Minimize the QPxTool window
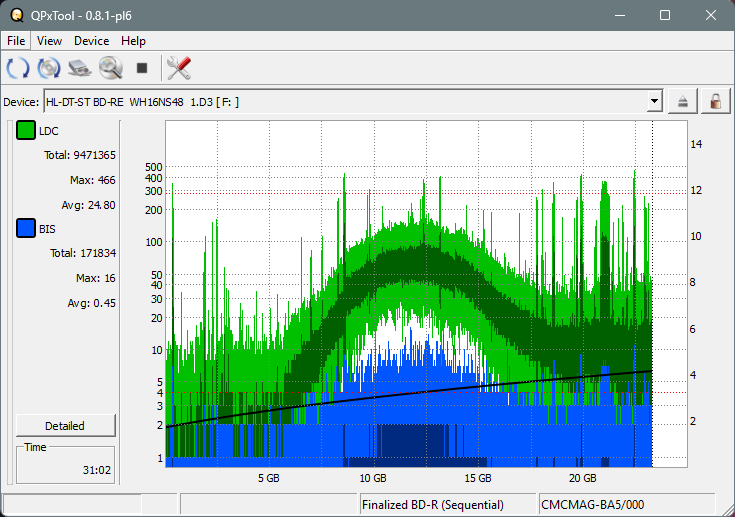This screenshot has height=517, width=735. (620, 15)
